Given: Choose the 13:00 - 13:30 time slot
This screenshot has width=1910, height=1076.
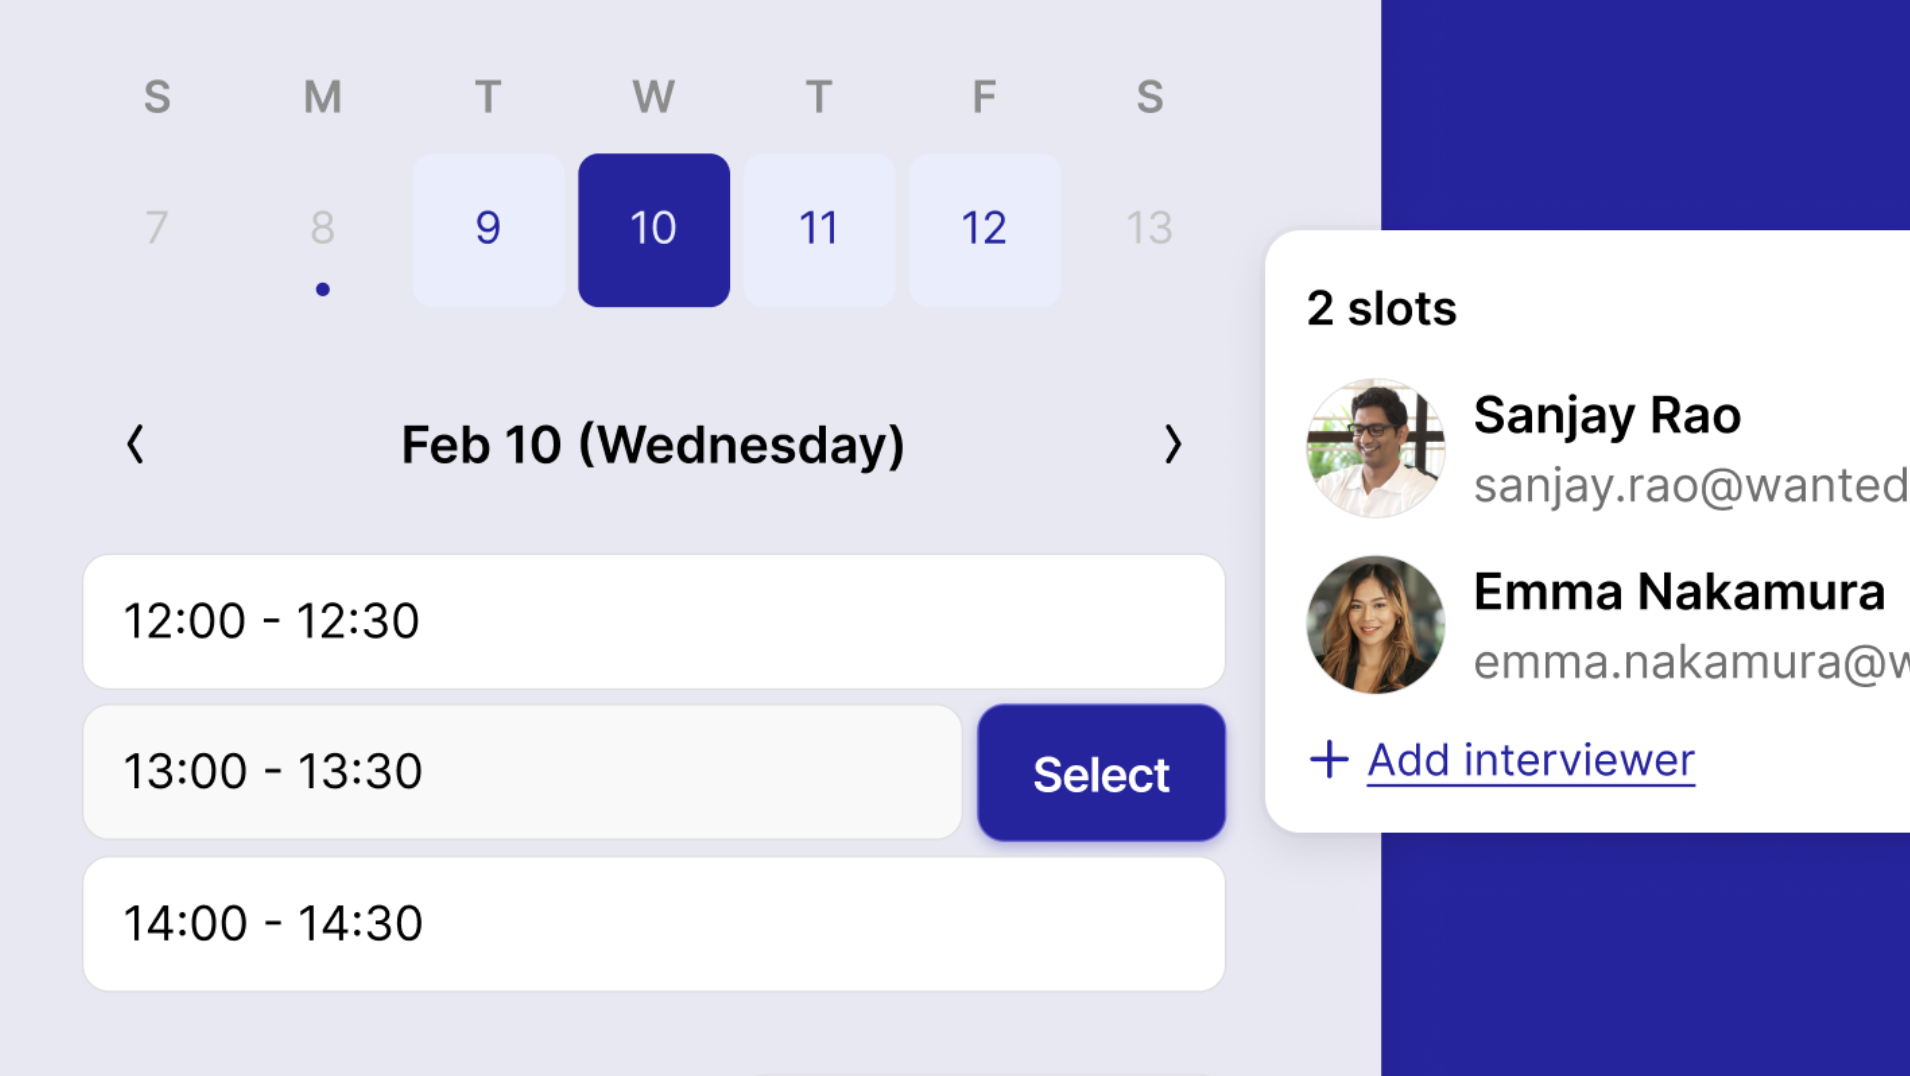Looking at the screenshot, I should click(522, 772).
